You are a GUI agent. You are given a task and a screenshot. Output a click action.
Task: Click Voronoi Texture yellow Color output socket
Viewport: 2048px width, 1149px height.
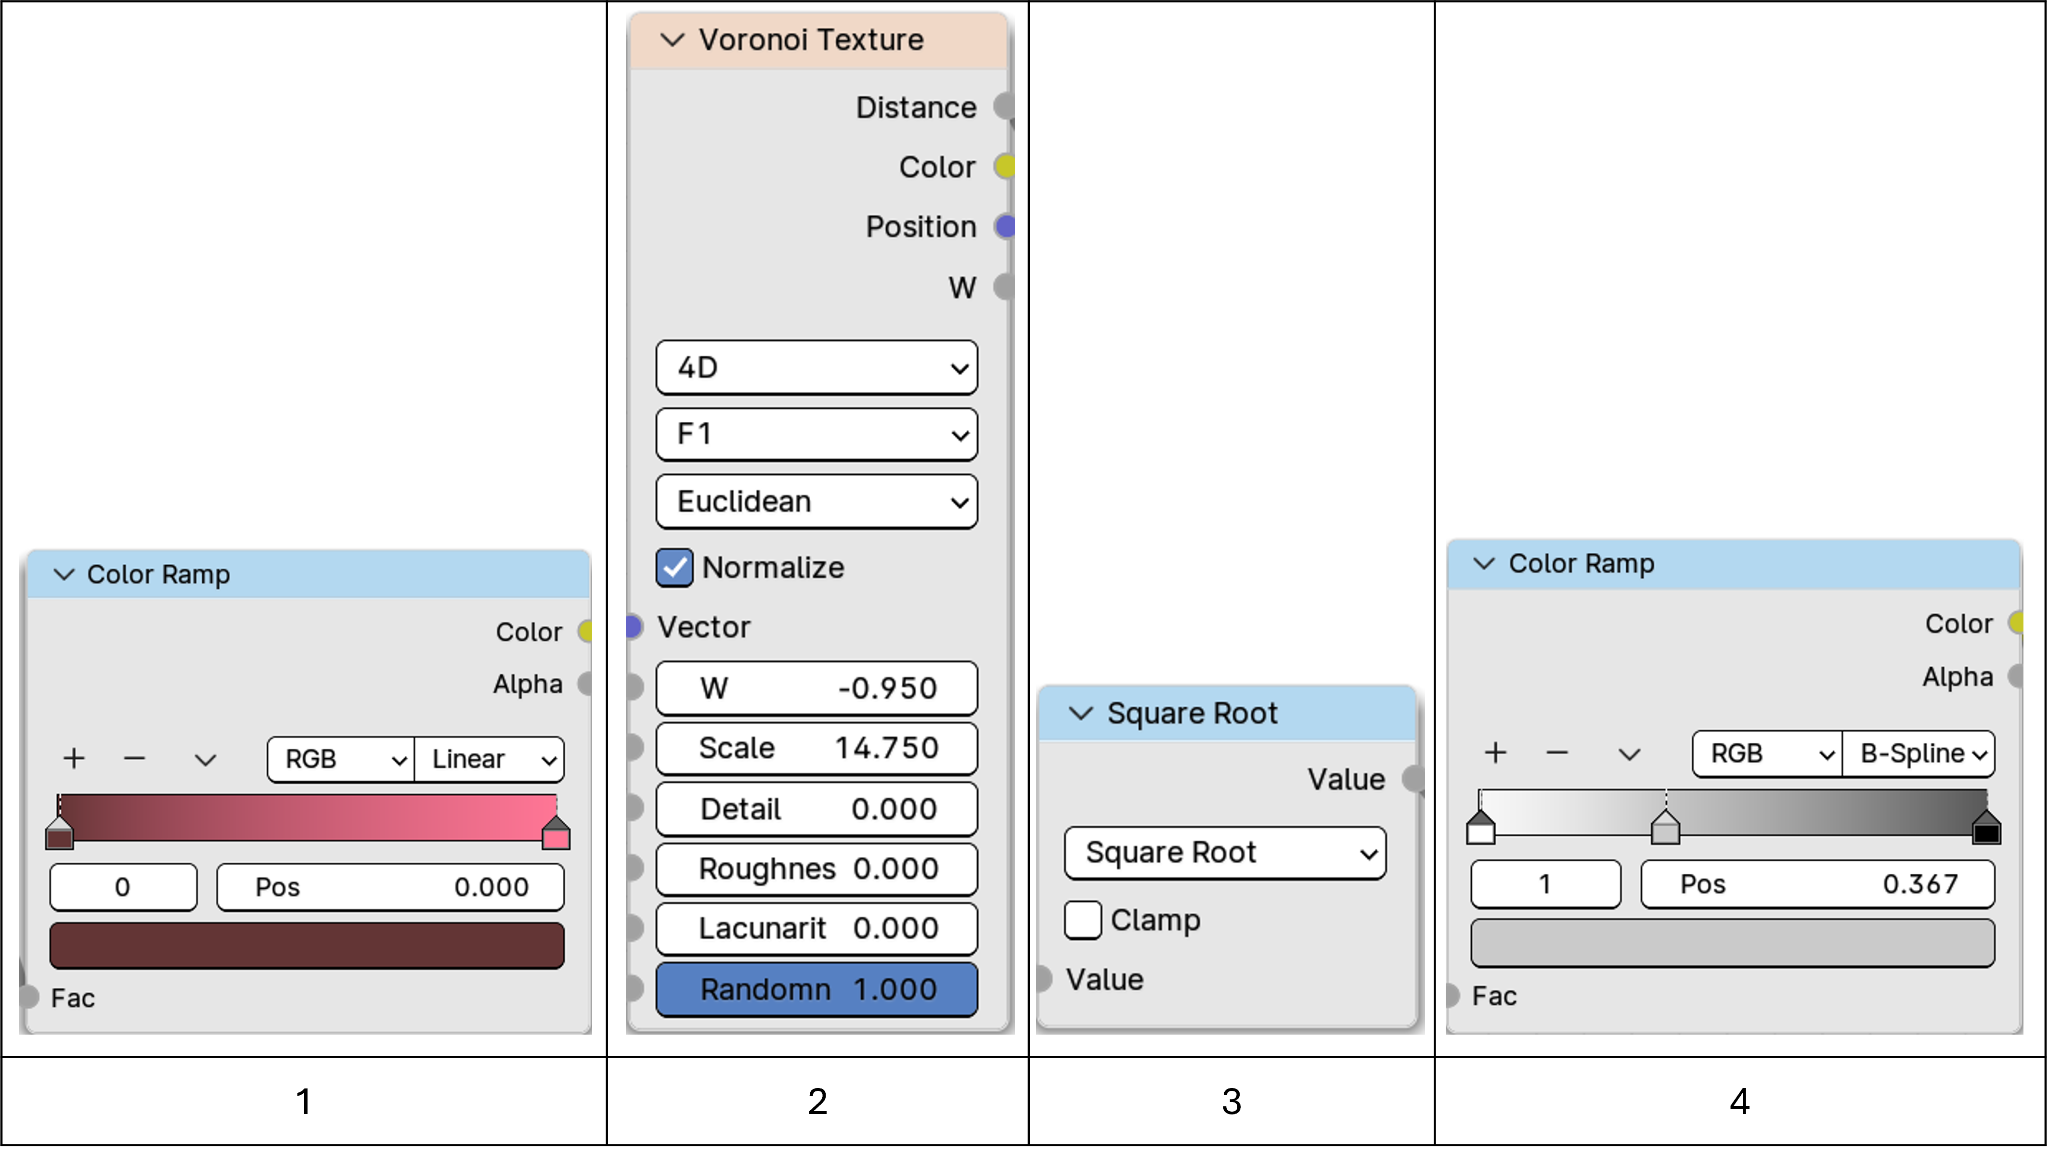1004,167
